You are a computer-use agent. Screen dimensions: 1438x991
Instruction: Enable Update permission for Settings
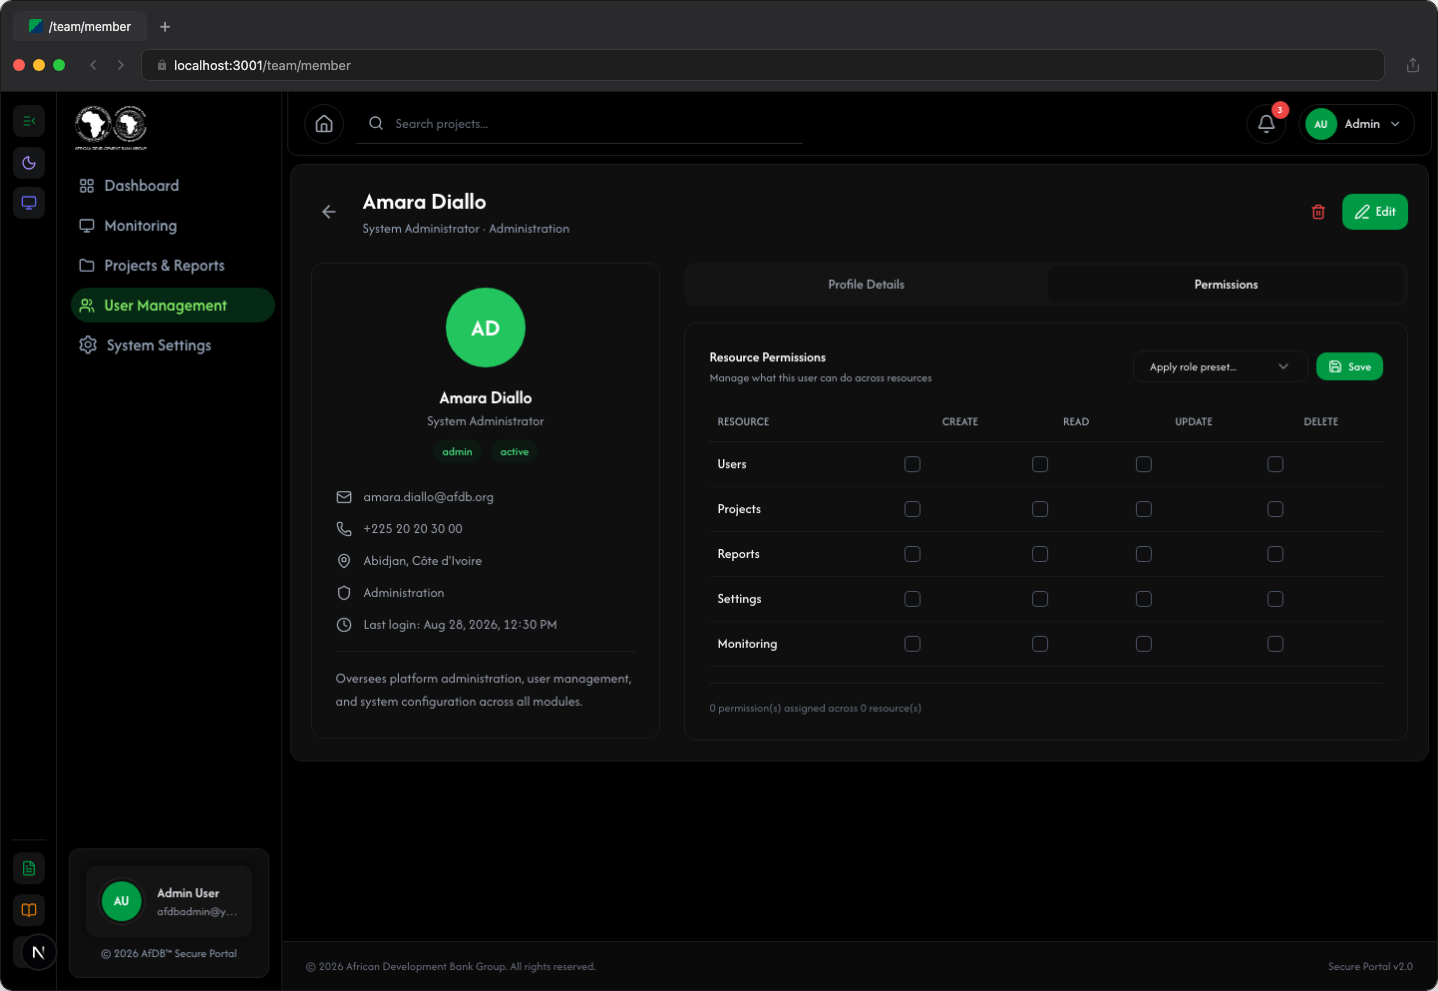(1144, 599)
